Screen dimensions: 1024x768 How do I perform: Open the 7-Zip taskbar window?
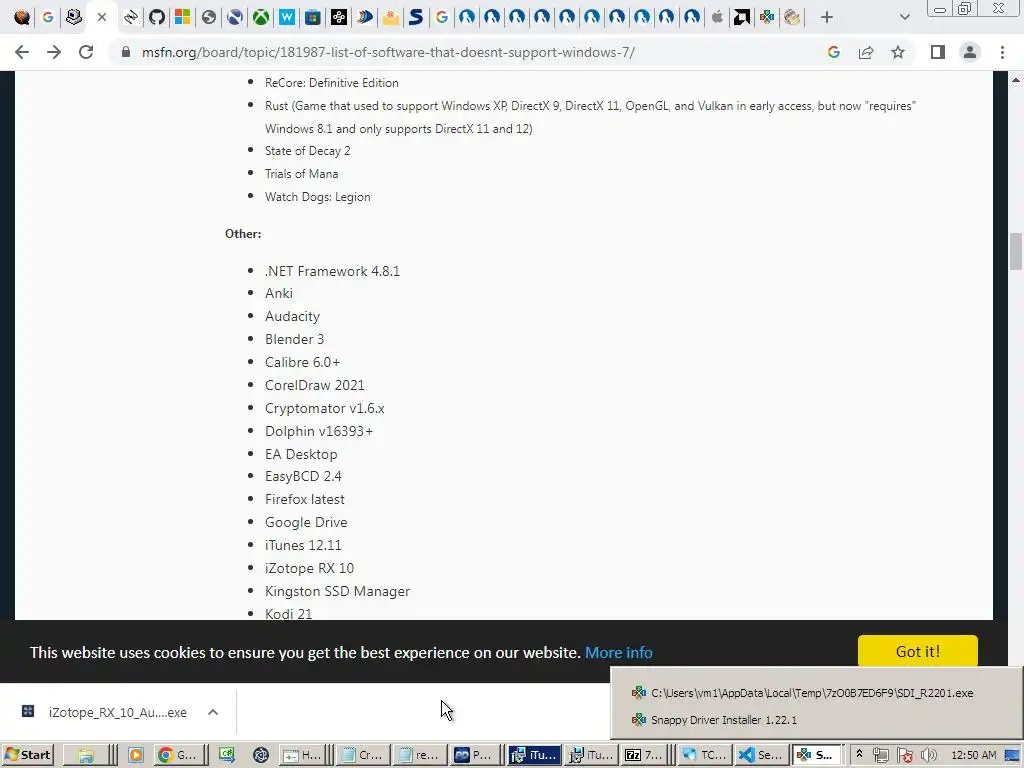pos(644,755)
